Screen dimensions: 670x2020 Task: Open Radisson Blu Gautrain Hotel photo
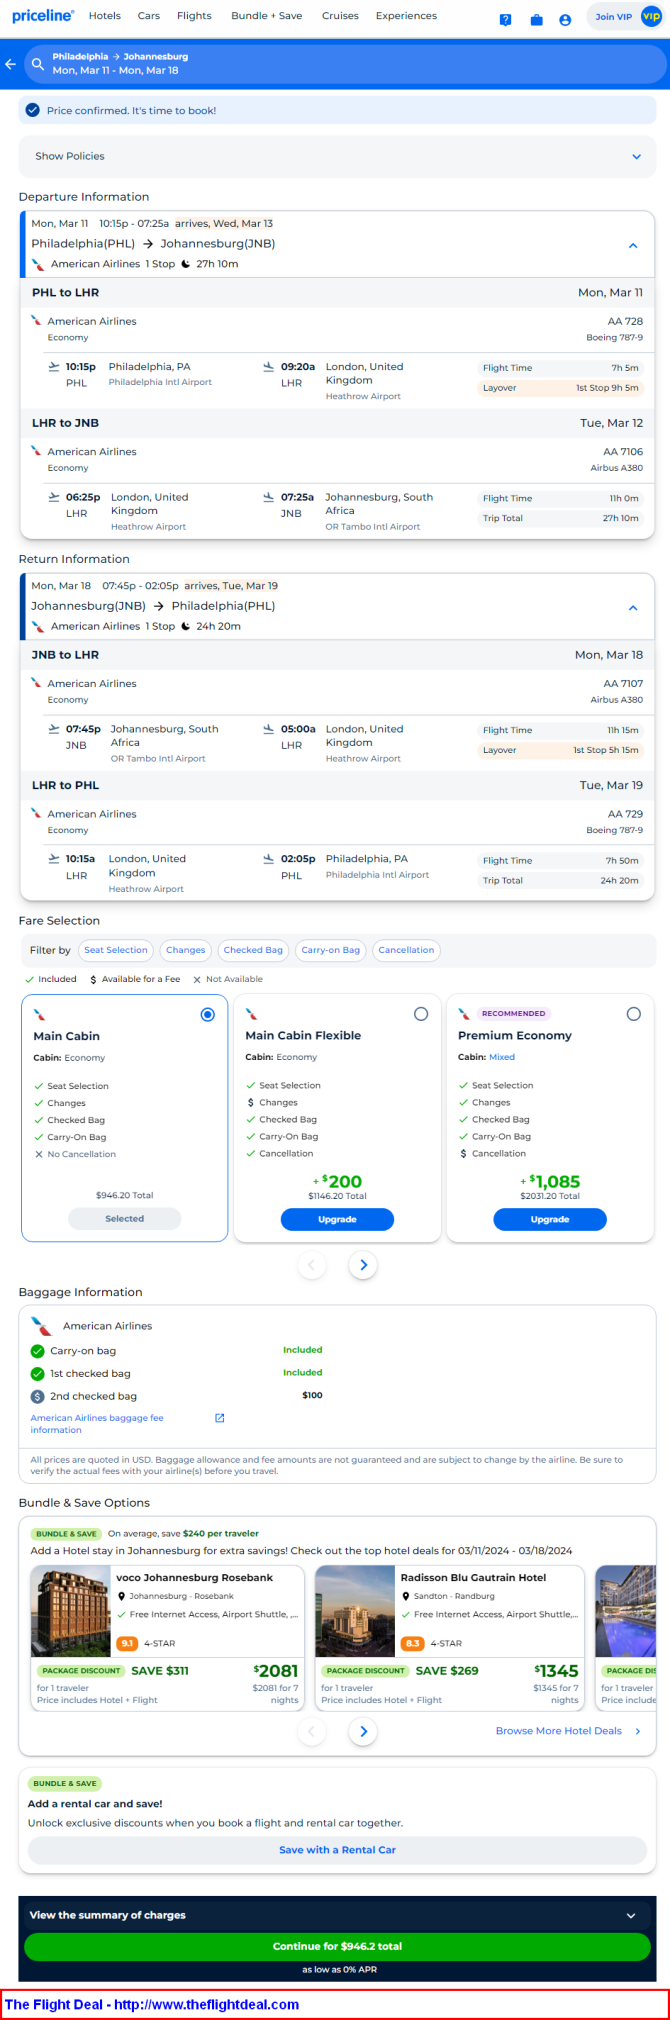[x=355, y=1612]
